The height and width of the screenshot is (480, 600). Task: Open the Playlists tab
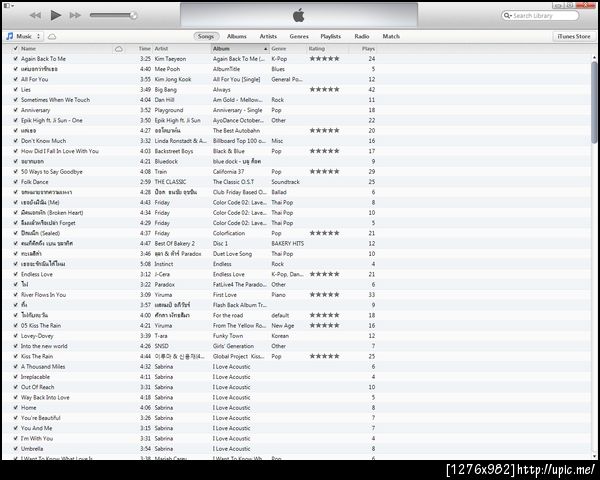coord(330,36)
